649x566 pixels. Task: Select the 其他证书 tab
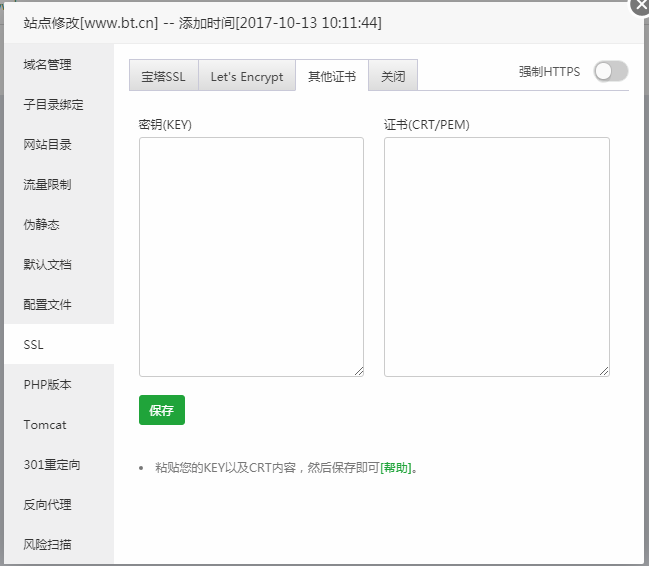tap(332, 76)
